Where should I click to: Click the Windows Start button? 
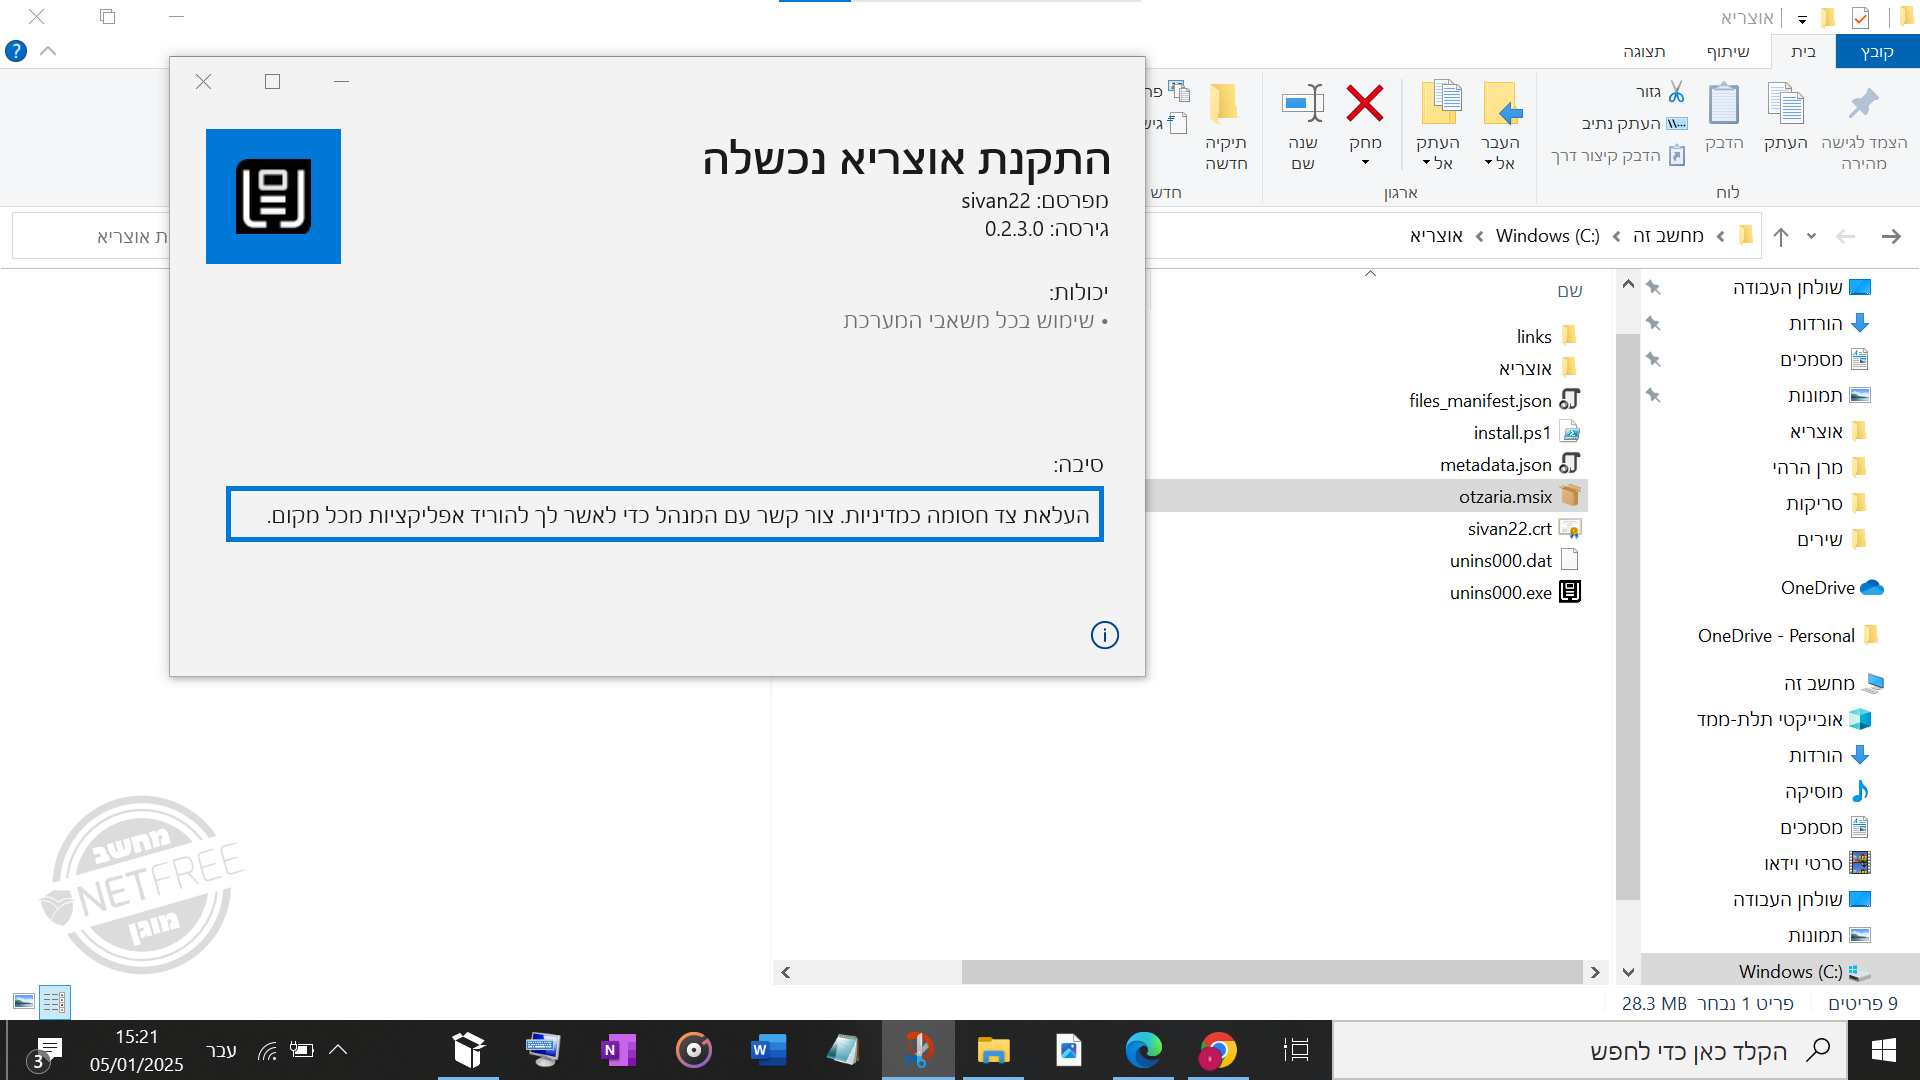tap(1883, 1050)
